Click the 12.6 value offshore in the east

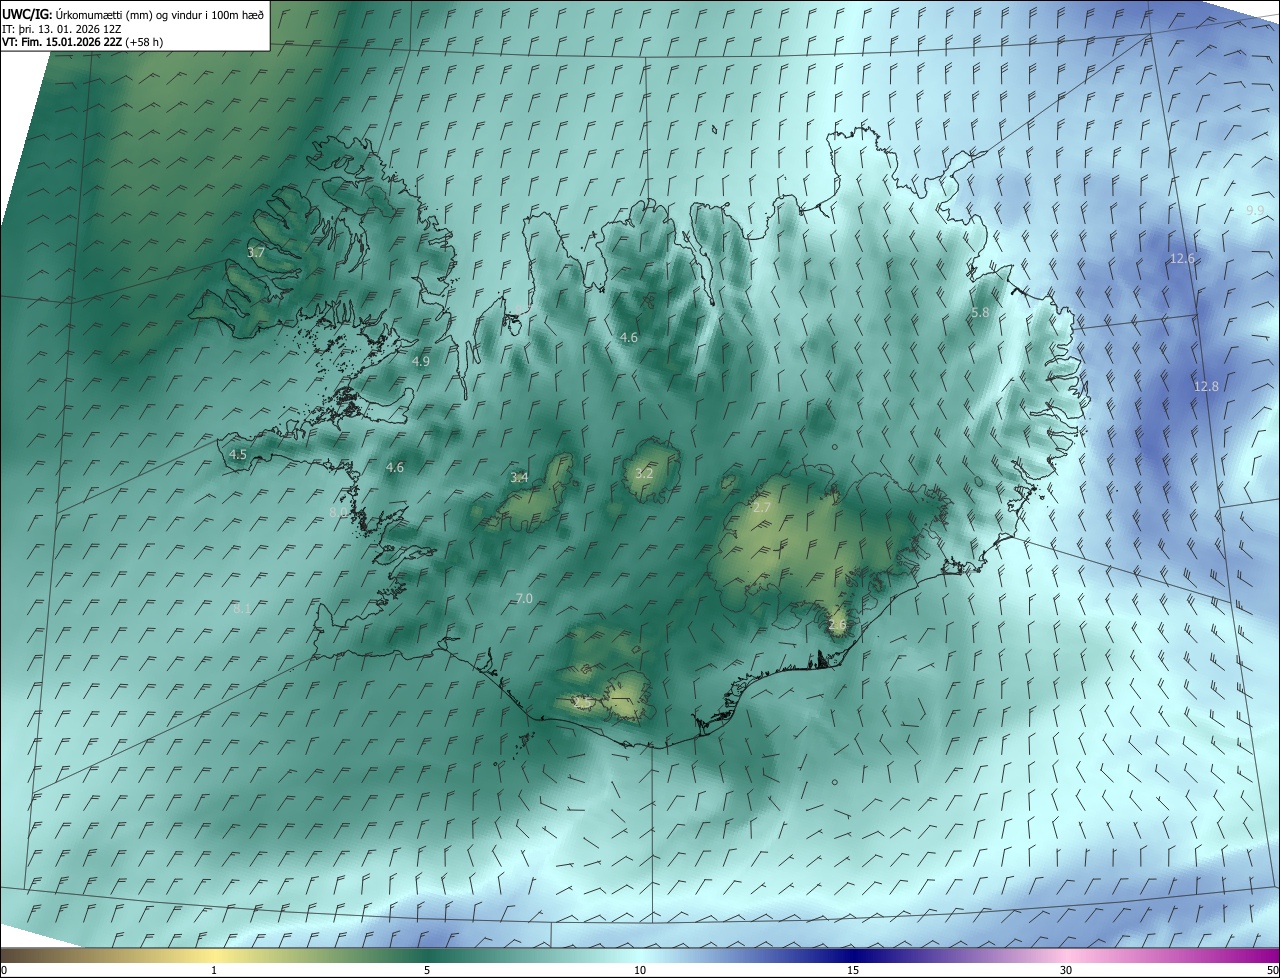[x=1182, y=258]
